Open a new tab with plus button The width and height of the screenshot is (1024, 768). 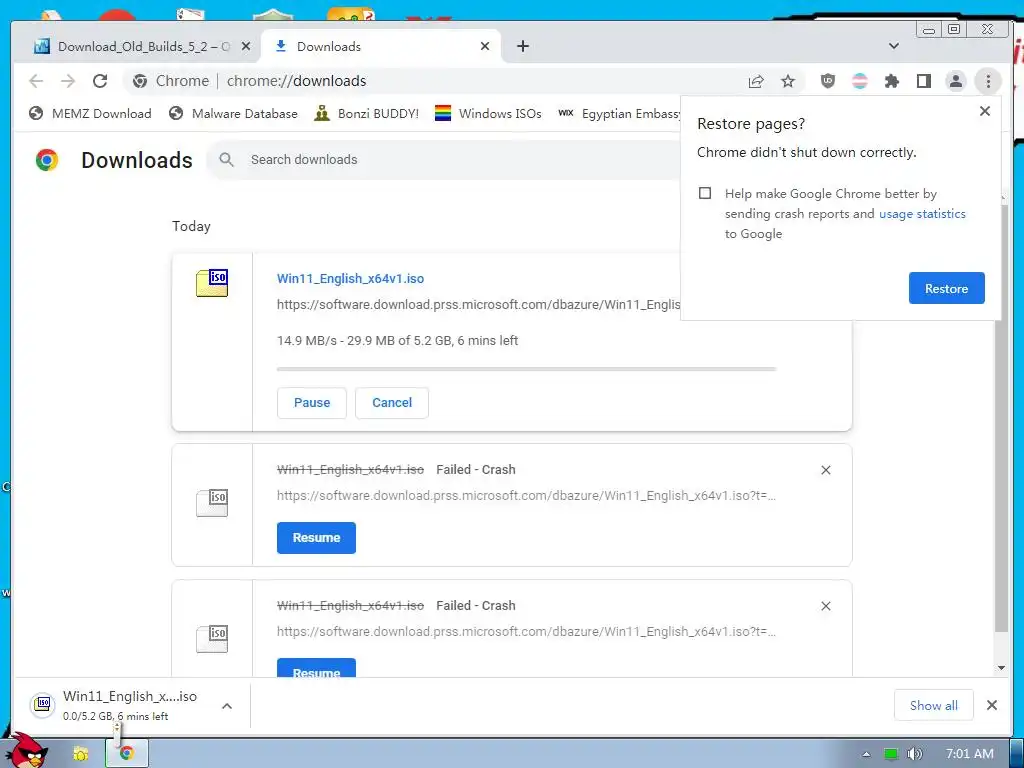522,46
